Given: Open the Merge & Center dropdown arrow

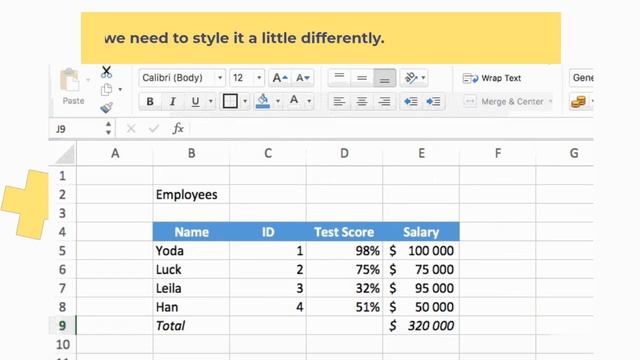Looking at the screenshot, I should (550, 101).
